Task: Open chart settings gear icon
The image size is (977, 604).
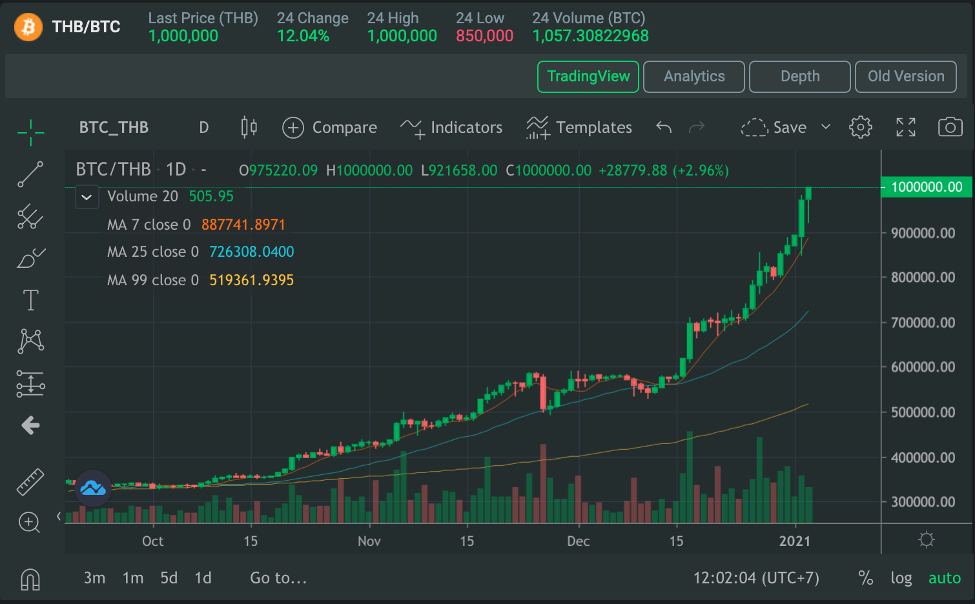Action: coord(860,127)
